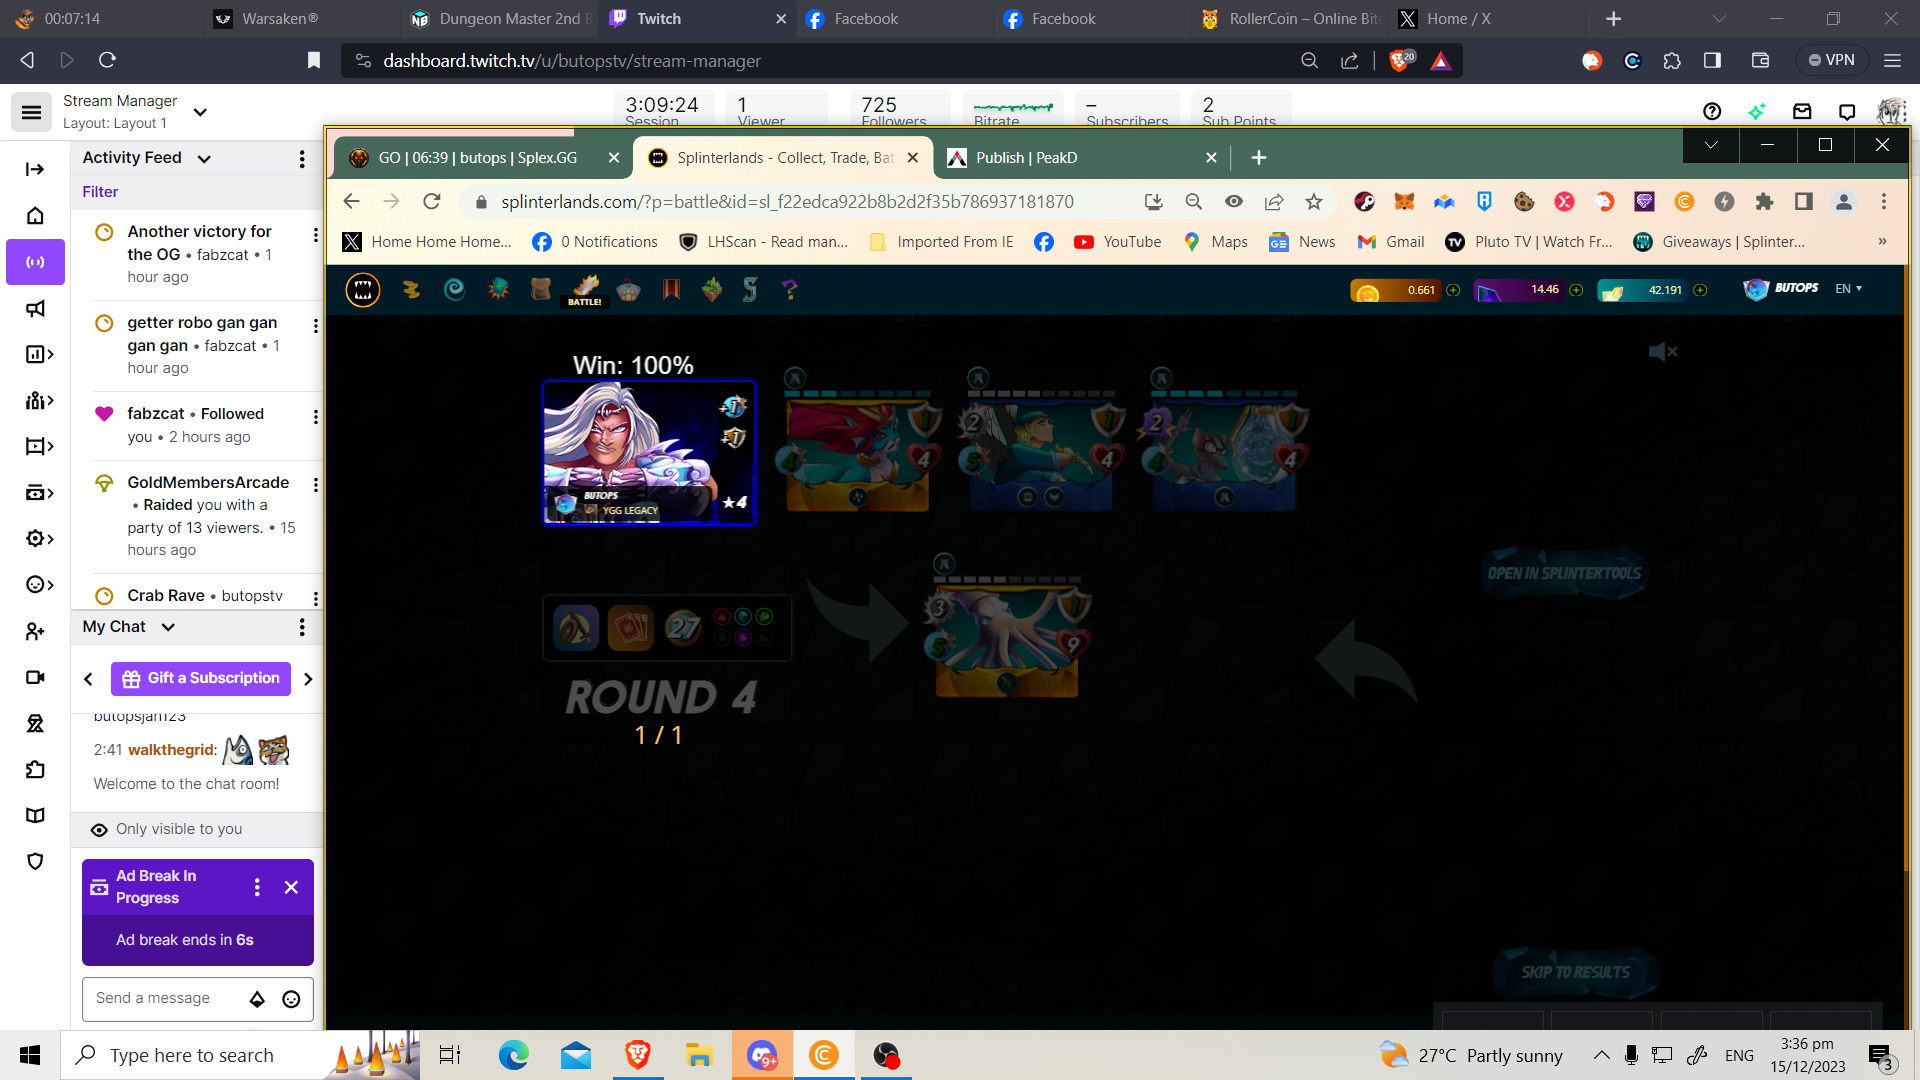Open the Windows Start menu
The width and height of the screenshot is (1920, 1080).
(30, 1055)
